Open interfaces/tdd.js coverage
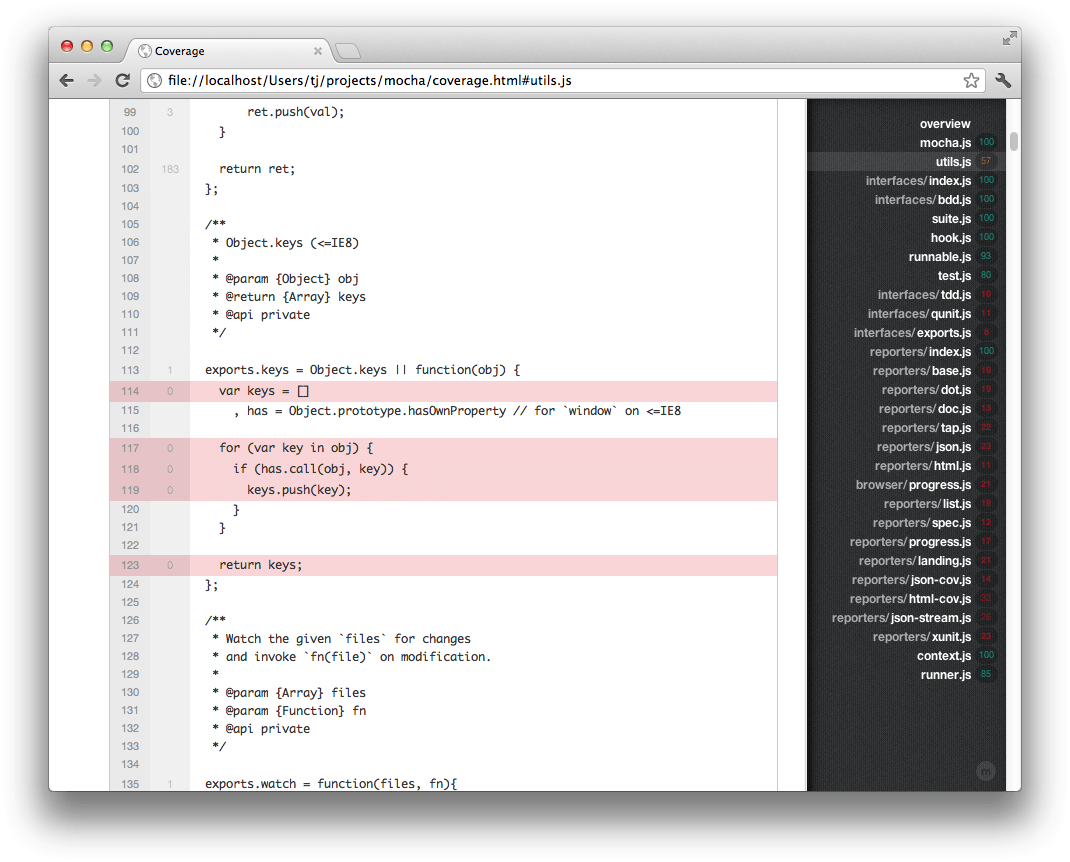 [x=924, y=295]
